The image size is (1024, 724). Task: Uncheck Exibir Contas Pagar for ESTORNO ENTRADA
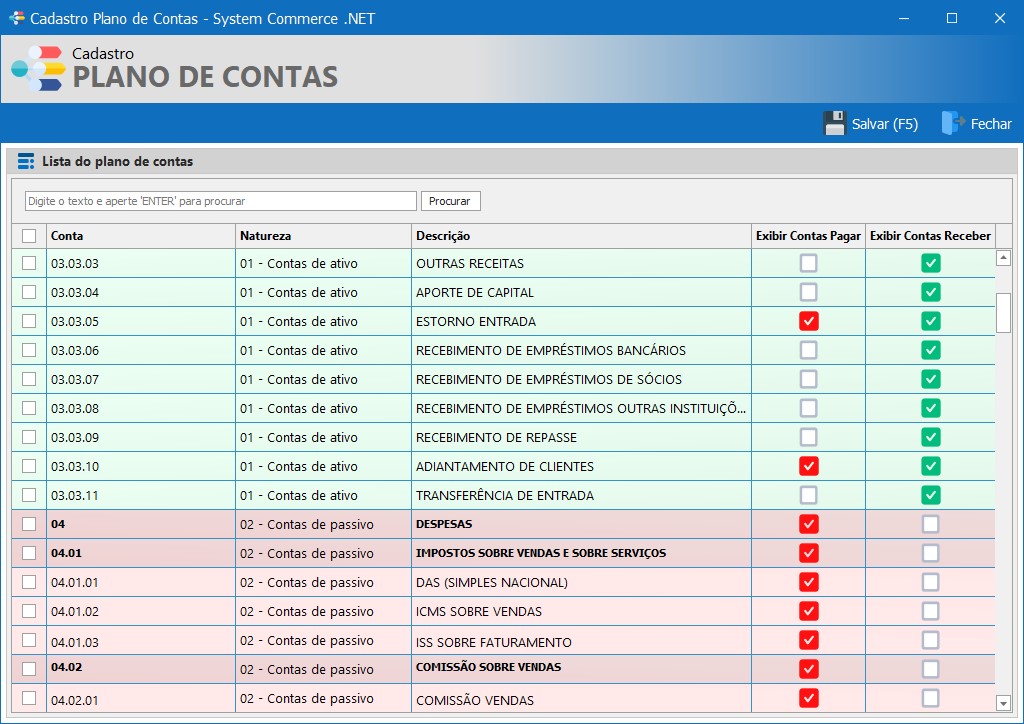[808, 321]
